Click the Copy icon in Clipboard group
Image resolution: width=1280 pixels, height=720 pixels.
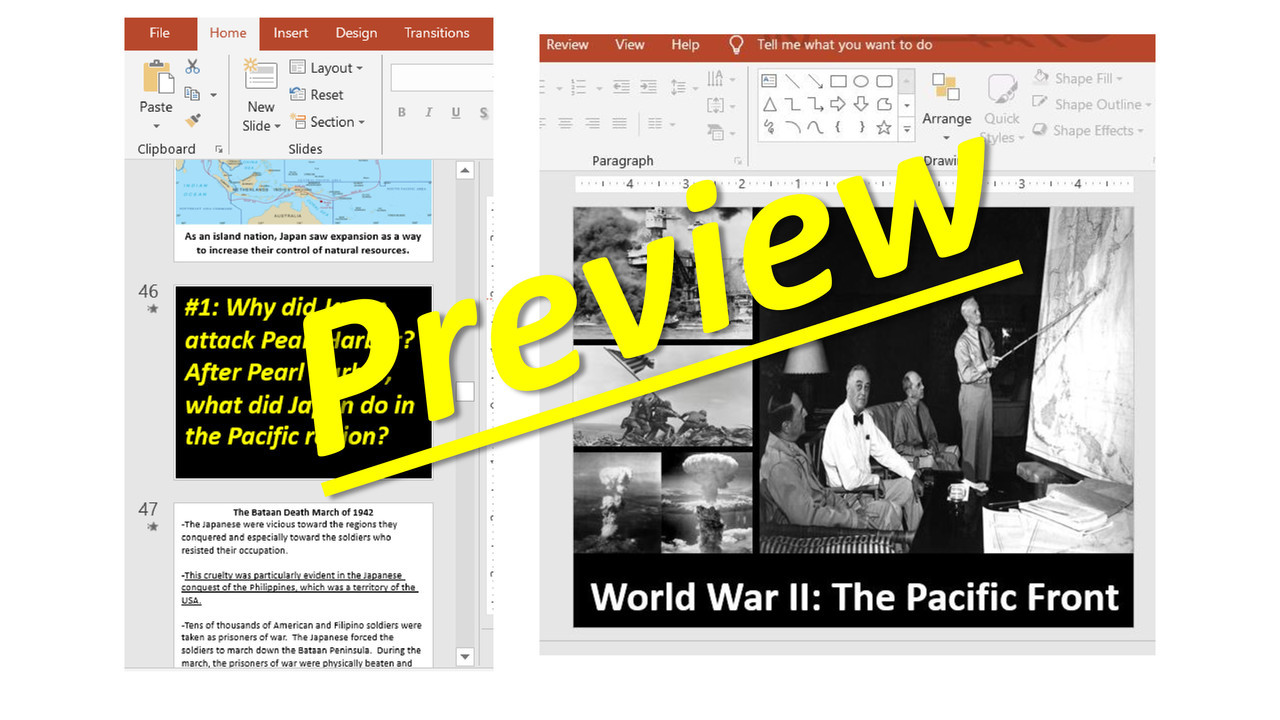[x=193, y=93]
